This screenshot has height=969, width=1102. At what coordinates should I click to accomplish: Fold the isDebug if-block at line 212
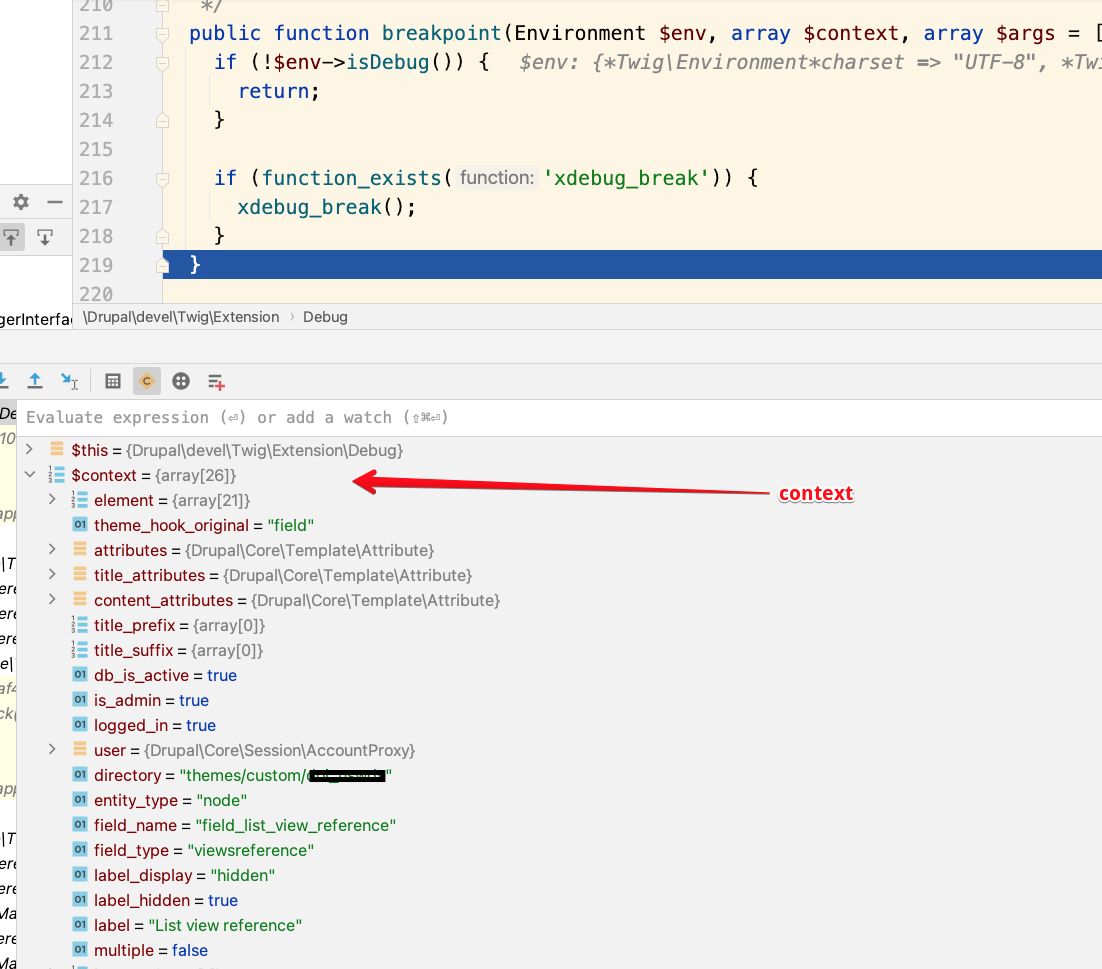(x=162, y=63)
